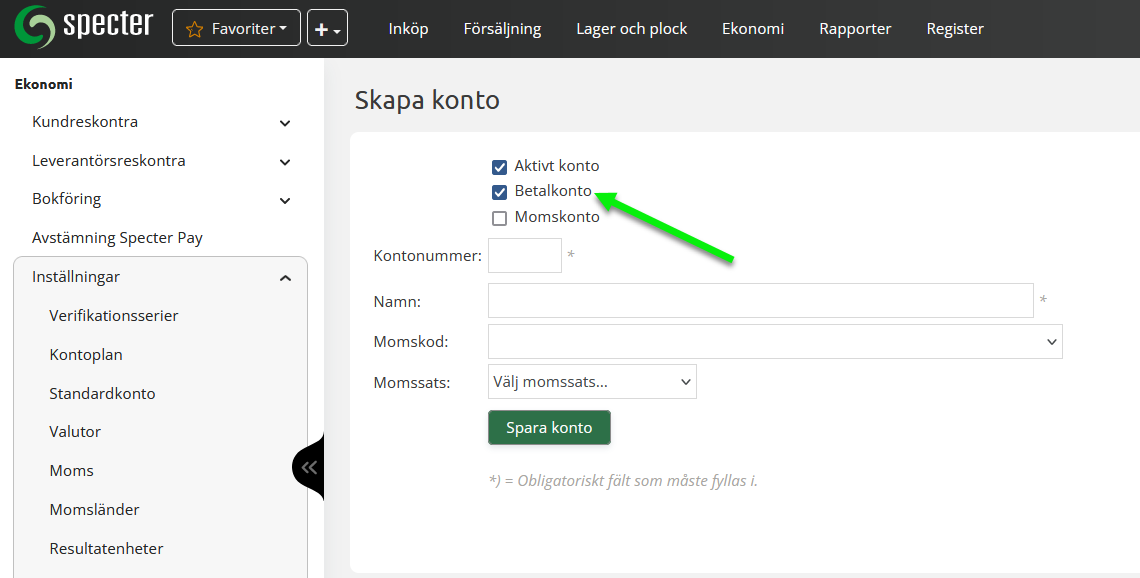Click the Namn text field
Screen dimensions: 1140x578
(760, 301)
